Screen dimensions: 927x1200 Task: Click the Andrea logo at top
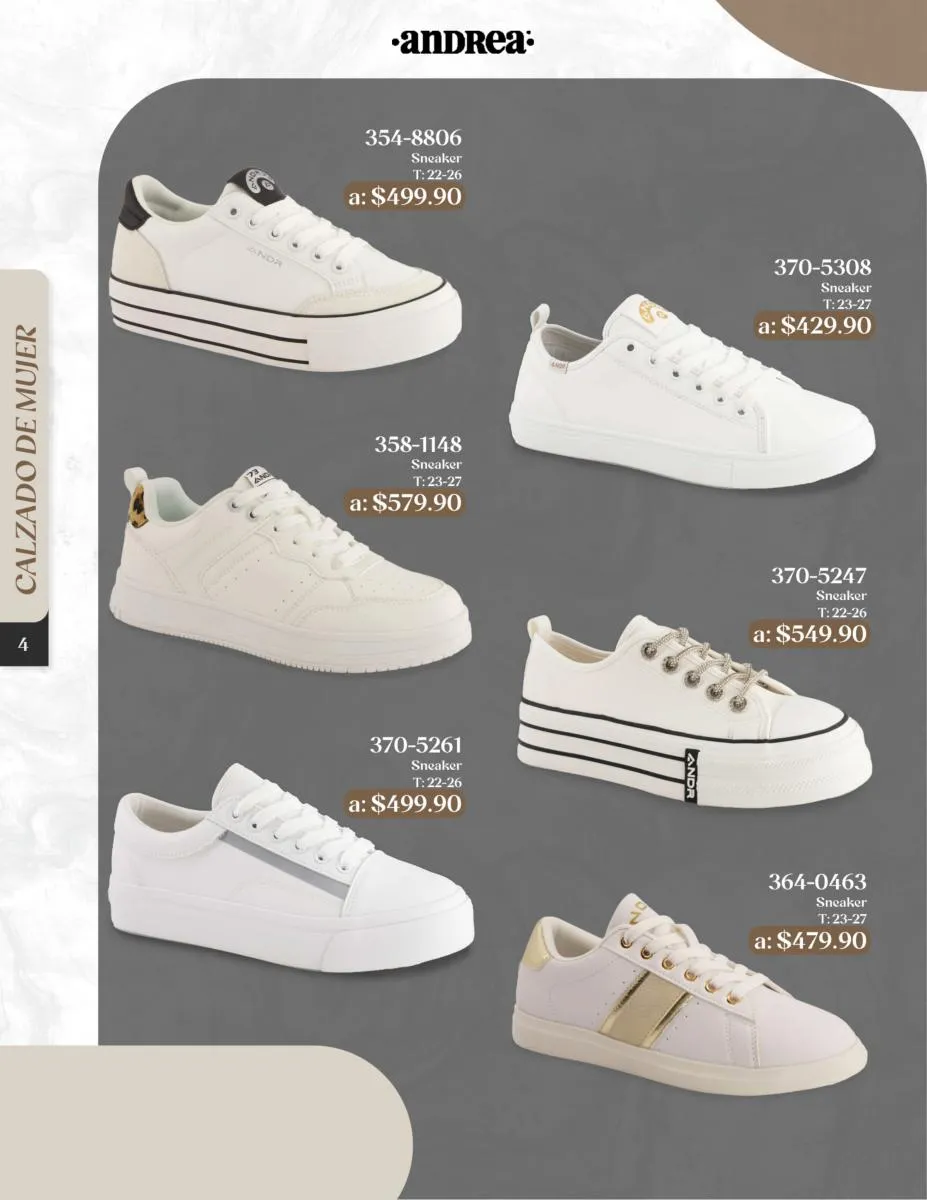point(463,43)
